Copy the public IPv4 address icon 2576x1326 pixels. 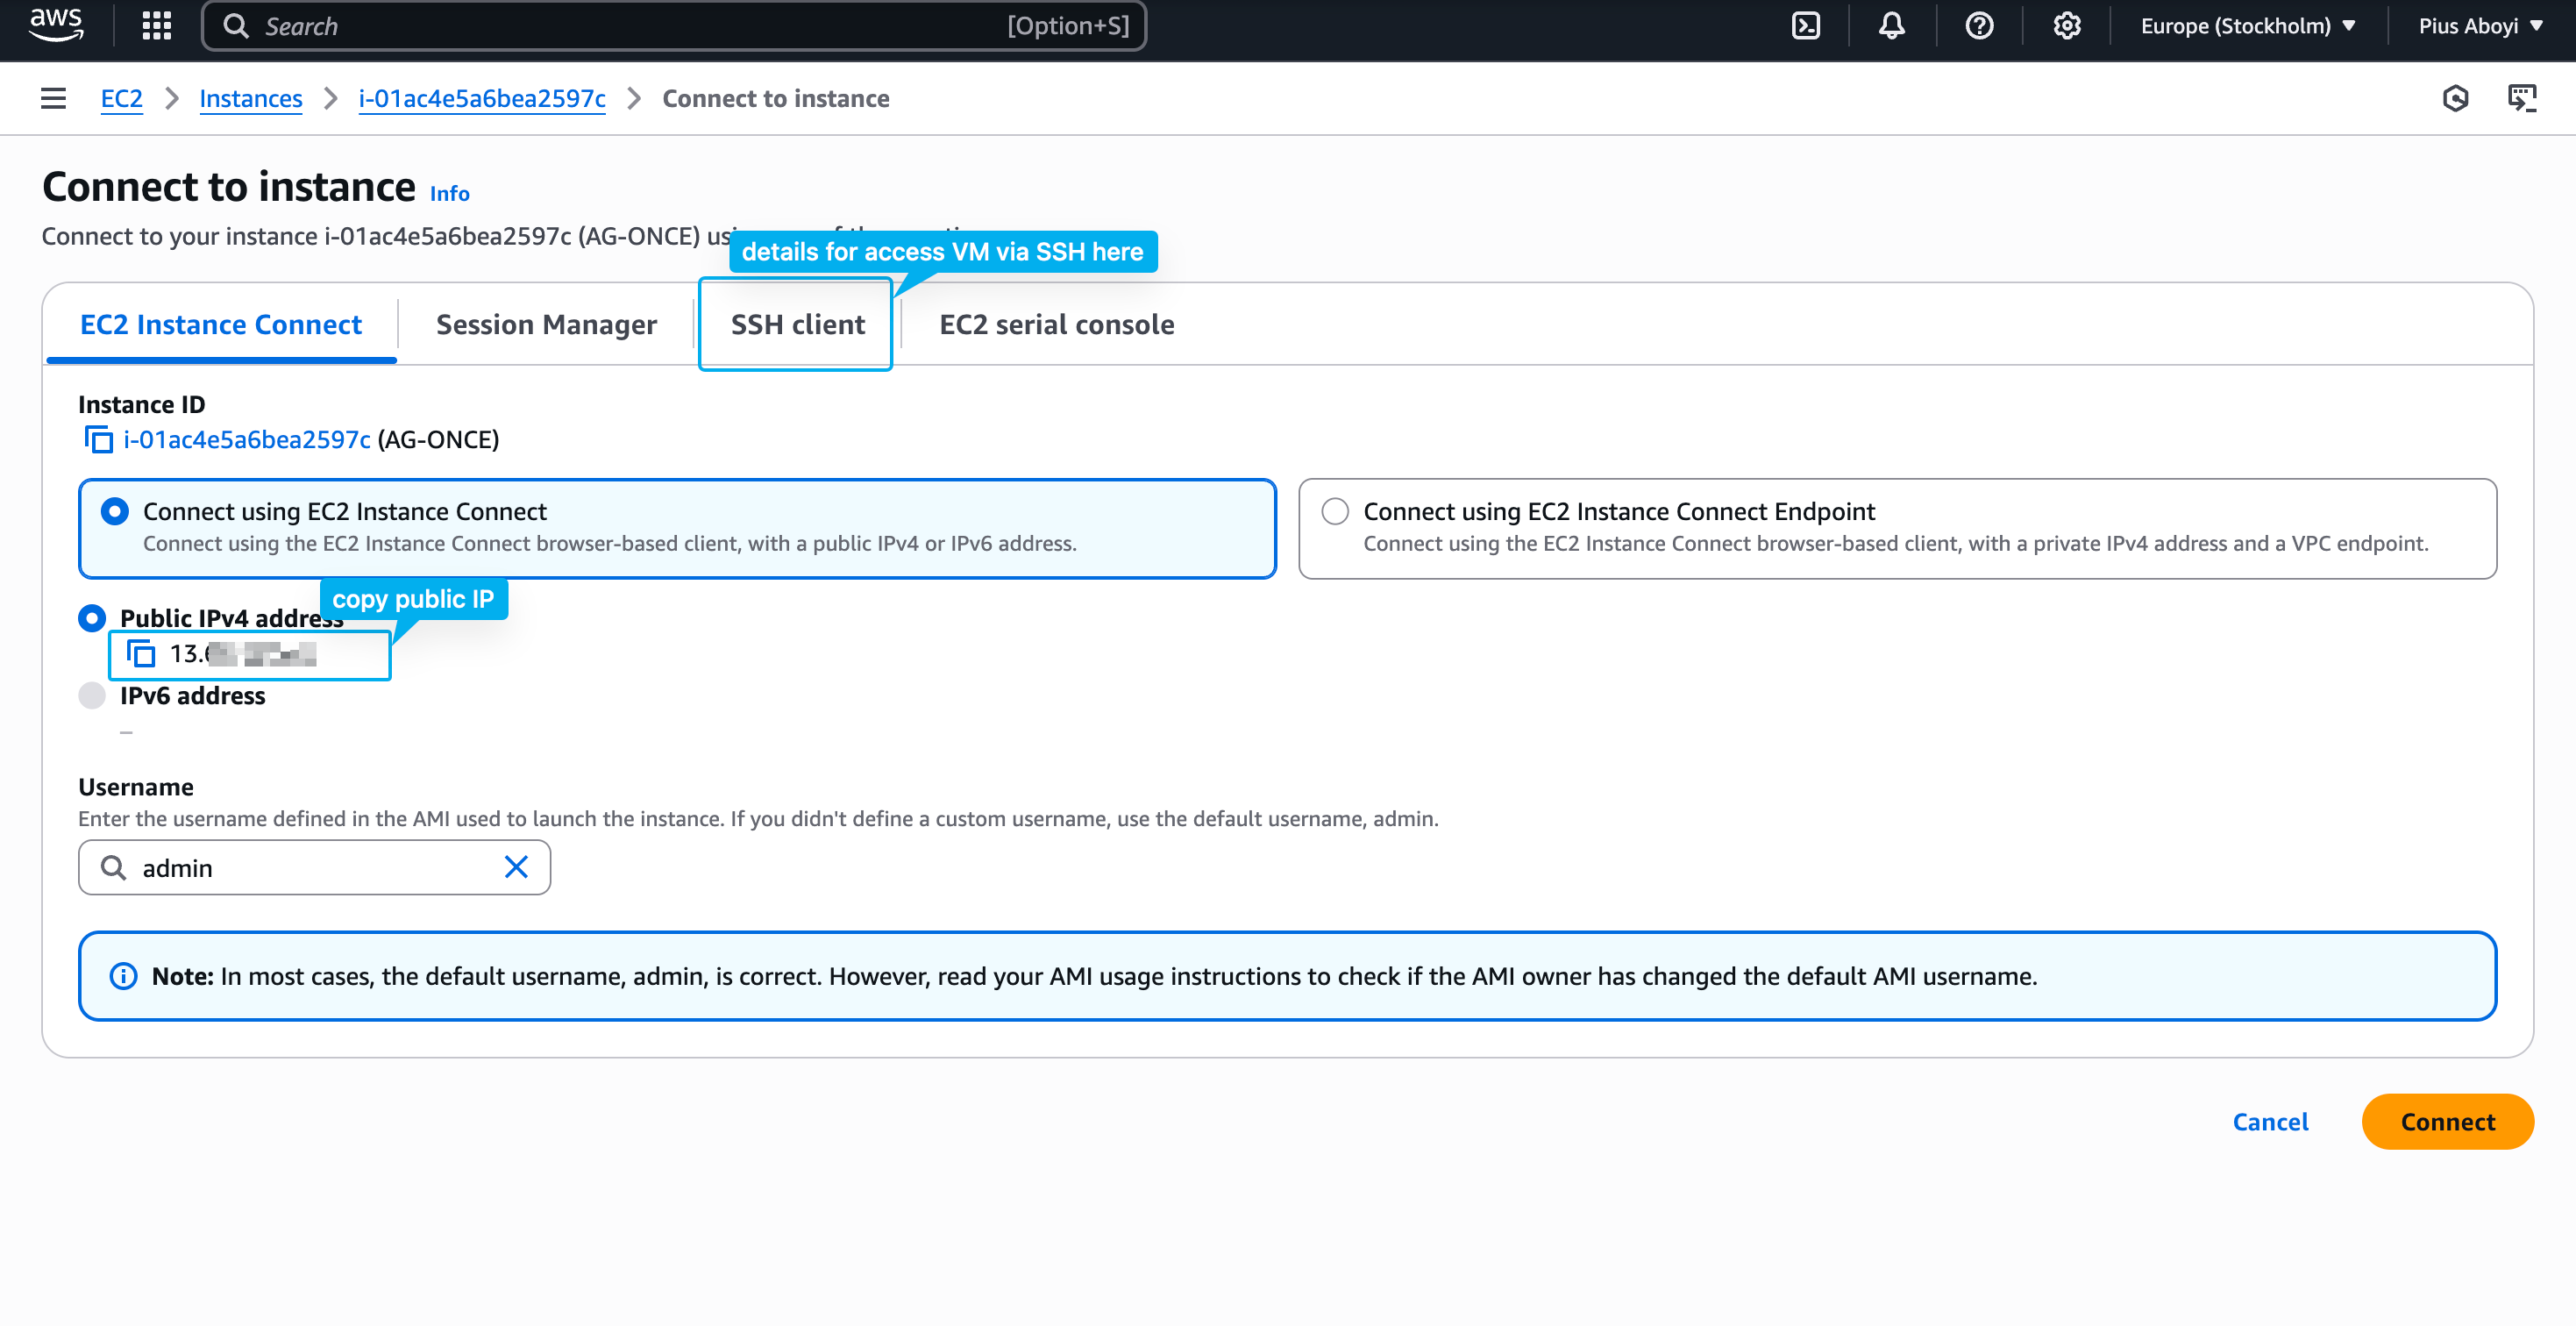coord(141,654)
